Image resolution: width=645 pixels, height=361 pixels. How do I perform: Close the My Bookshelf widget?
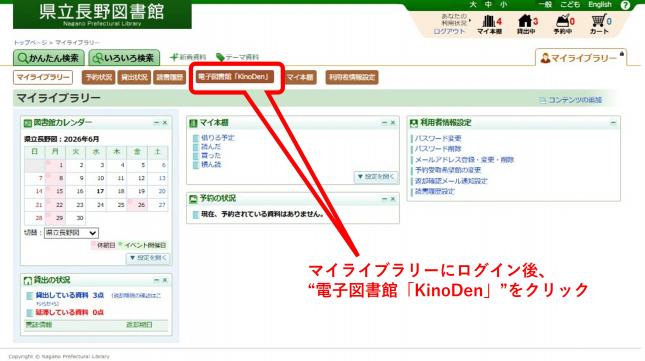[393, 123]
